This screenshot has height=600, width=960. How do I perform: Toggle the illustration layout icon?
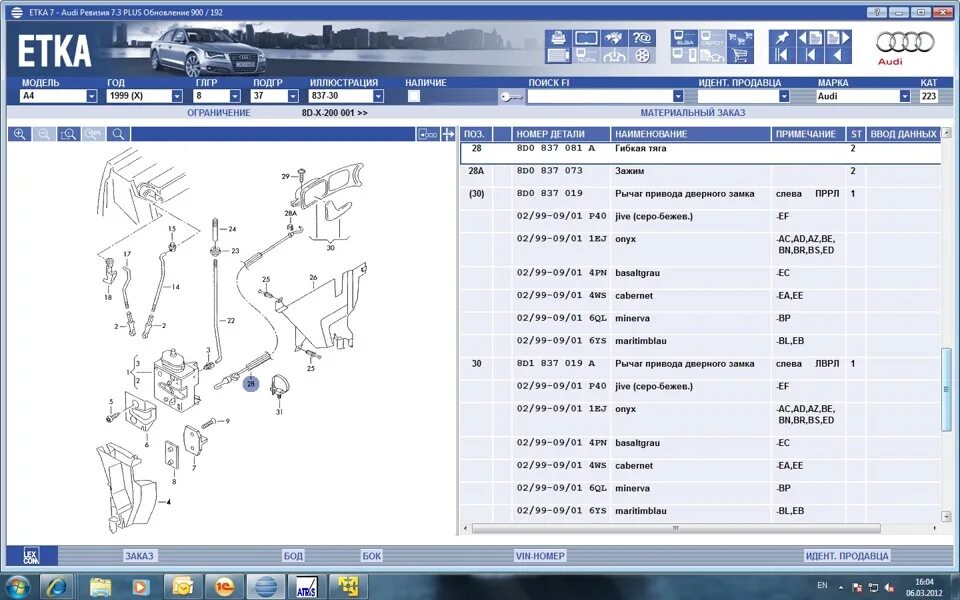(x=428, y=134)
